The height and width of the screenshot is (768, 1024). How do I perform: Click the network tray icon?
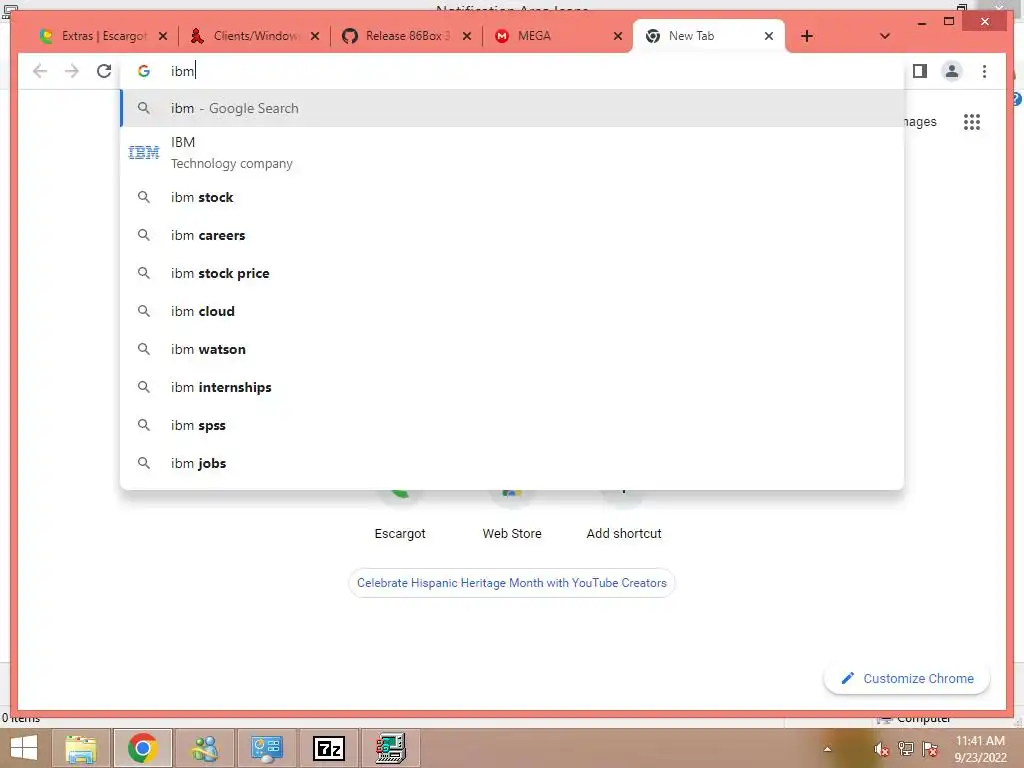tap(906, 749)
